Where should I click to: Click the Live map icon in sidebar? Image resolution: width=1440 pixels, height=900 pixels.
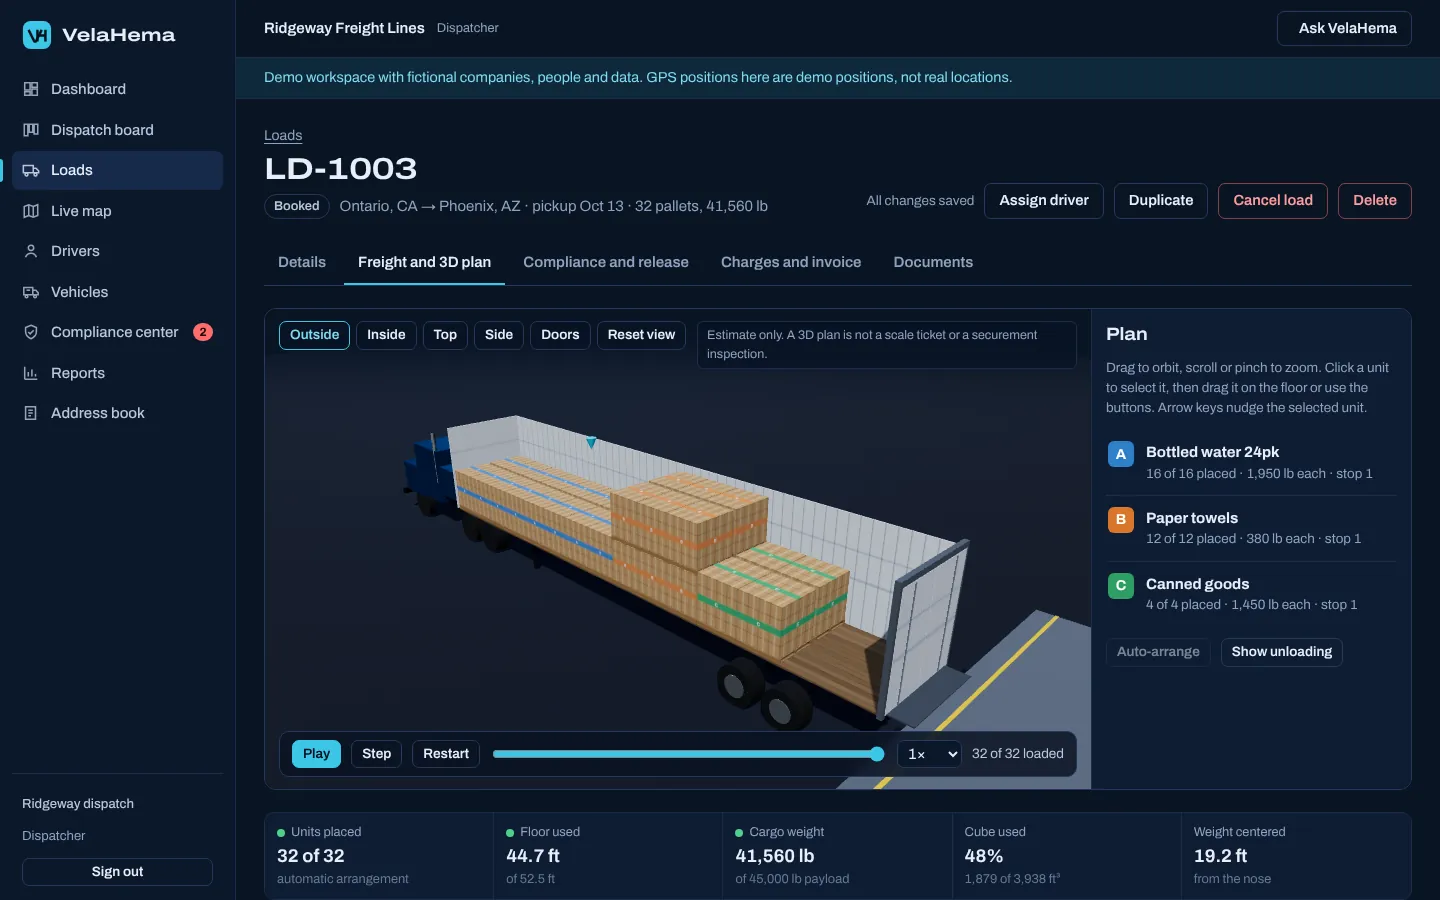[x=31, y=211]
